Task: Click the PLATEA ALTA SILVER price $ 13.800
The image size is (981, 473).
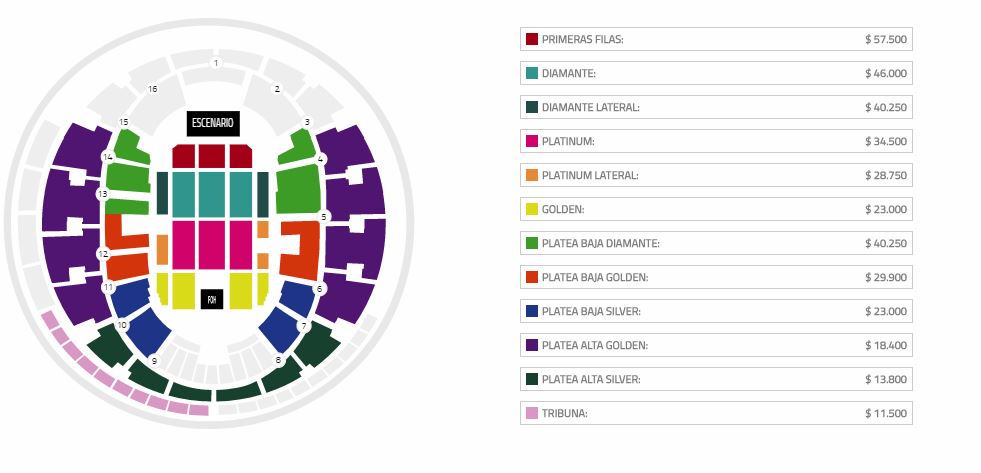Action: (886, 379)
